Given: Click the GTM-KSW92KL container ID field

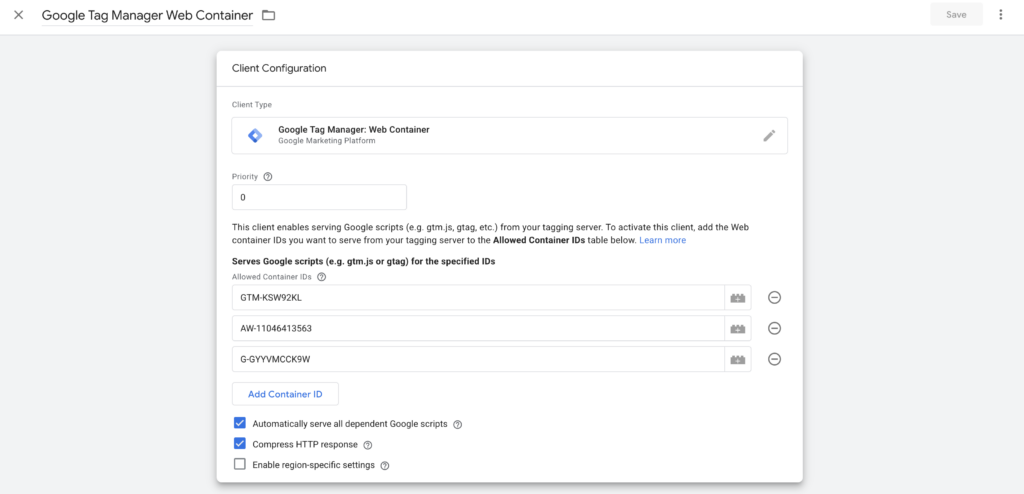Looking at the screenshot, I should pos(478,297).
